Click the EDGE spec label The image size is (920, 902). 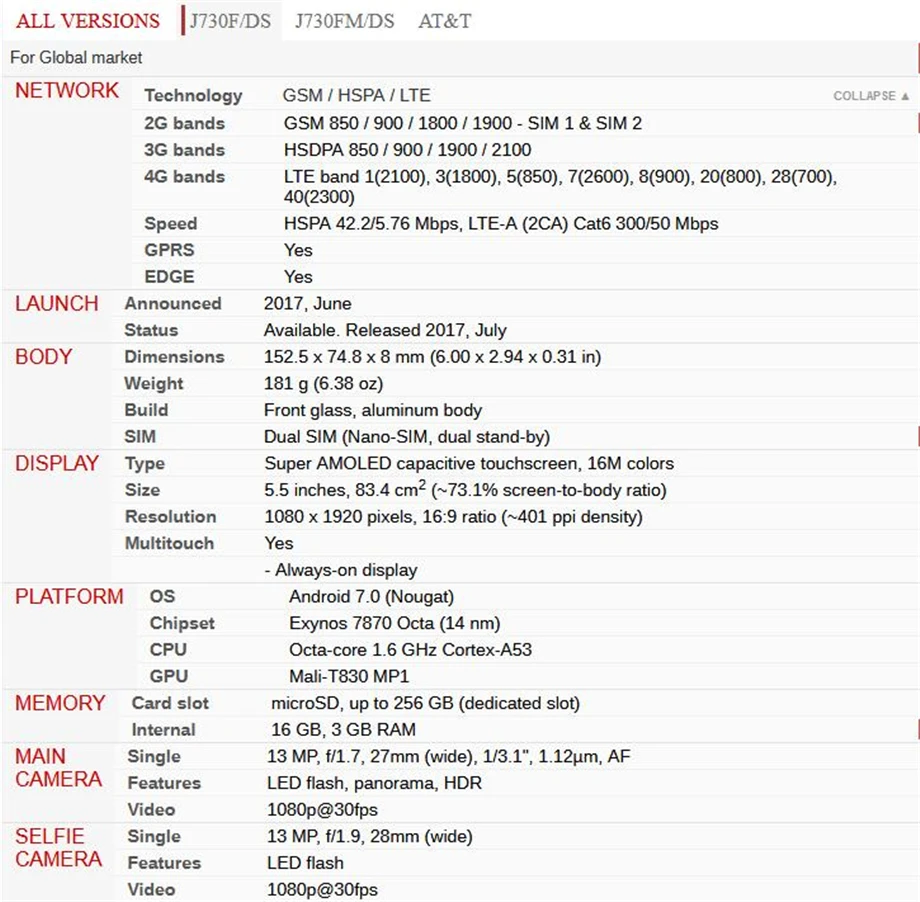click(169, 276)
